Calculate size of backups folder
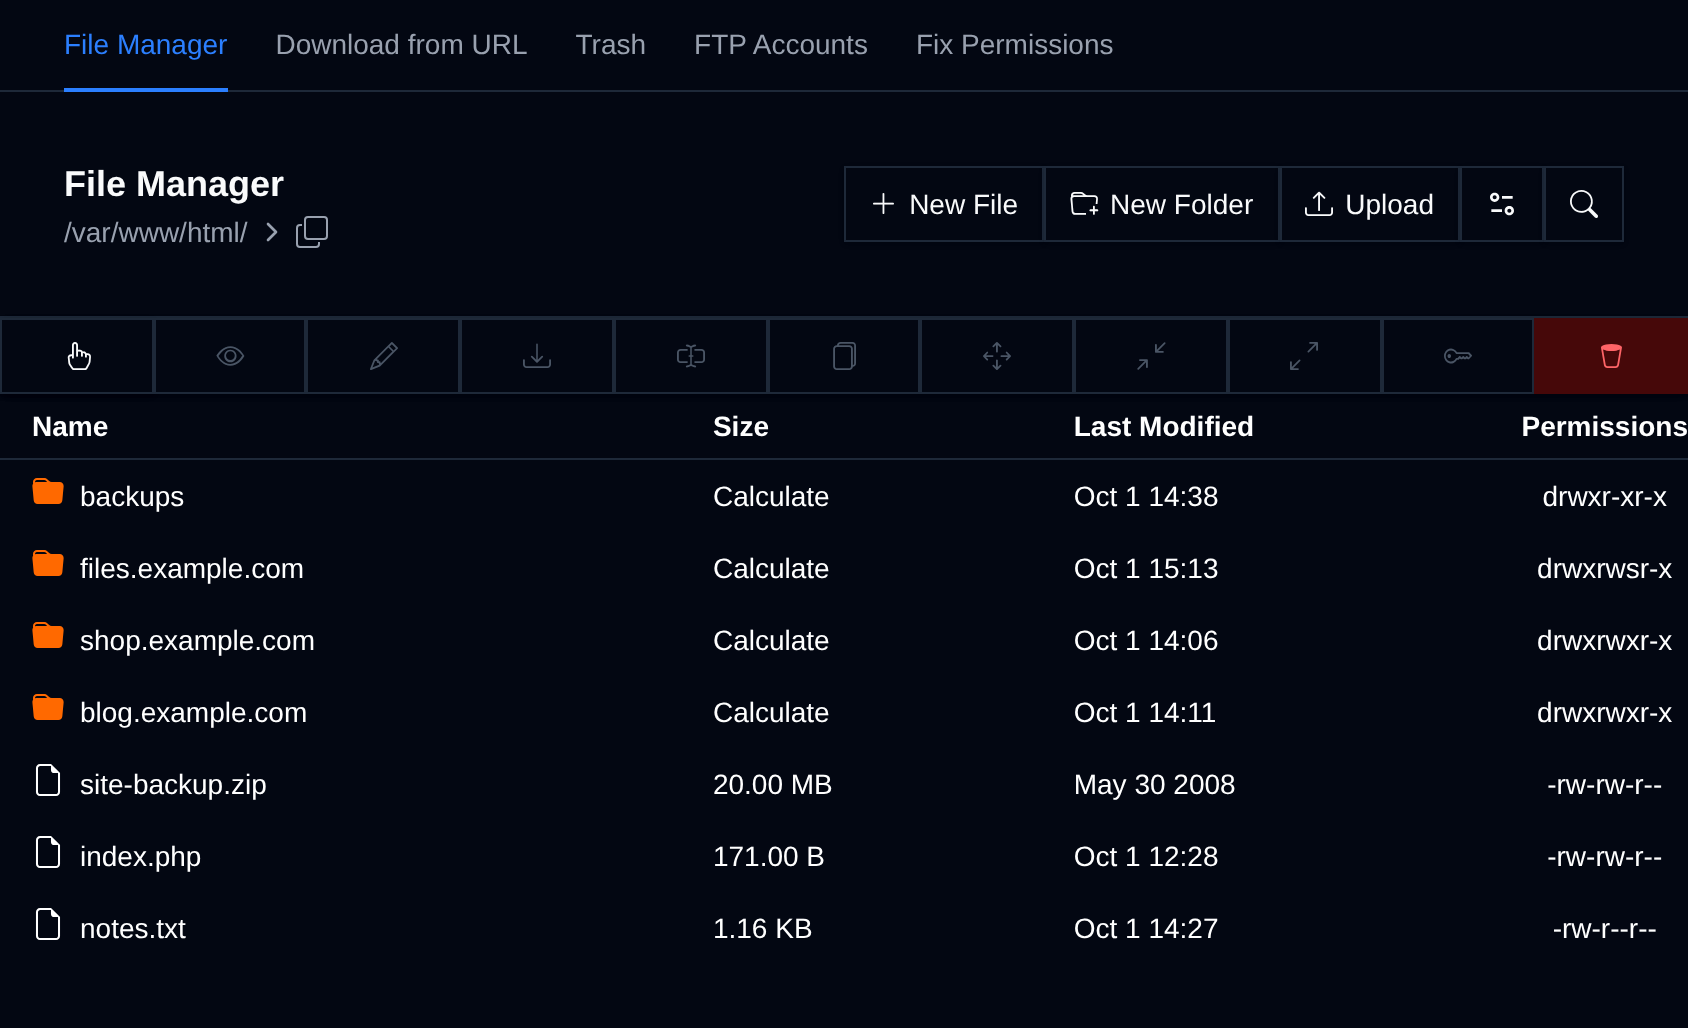Image resolution: width=1688 pixels, height=1028 pixels. [x=771, y=497]
